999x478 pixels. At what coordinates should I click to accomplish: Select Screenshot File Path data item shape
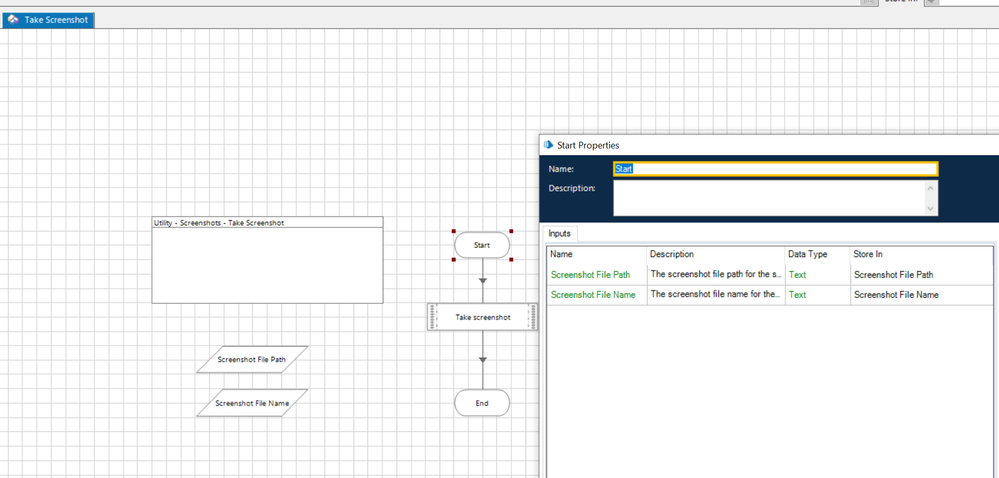(x=252, y=359)
